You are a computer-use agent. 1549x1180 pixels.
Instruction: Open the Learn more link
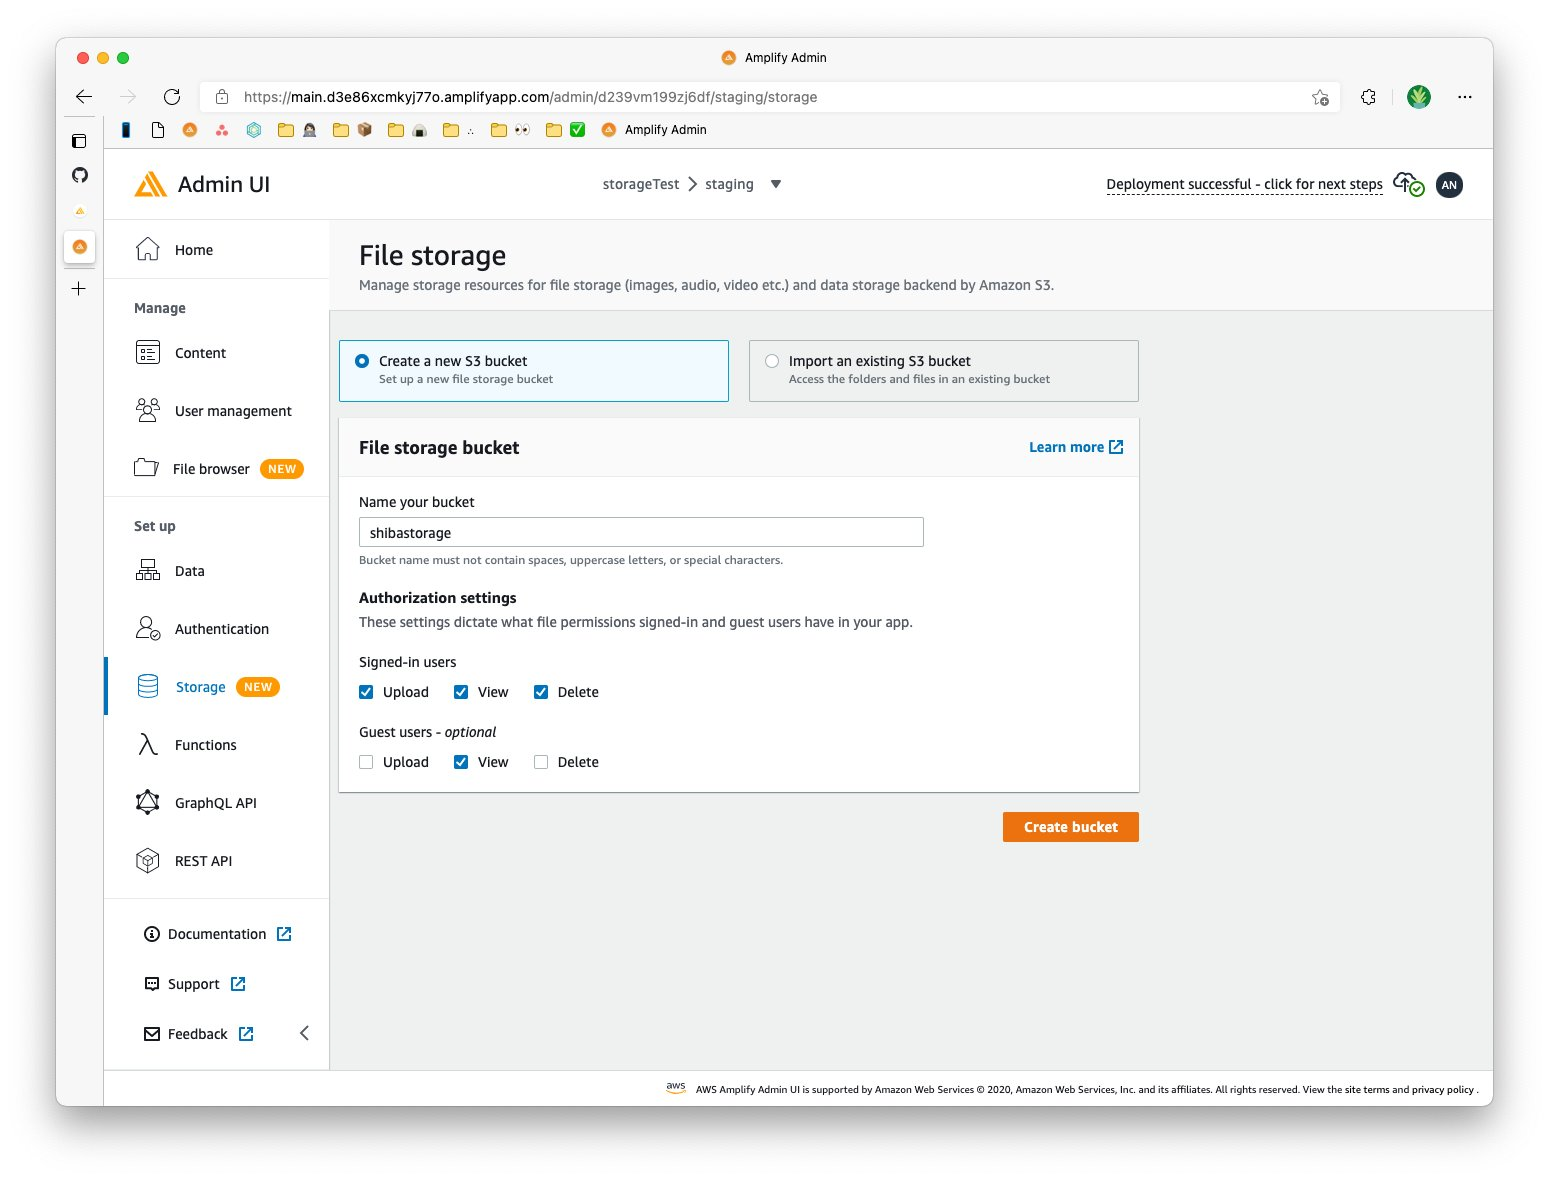click(1076, 447)
